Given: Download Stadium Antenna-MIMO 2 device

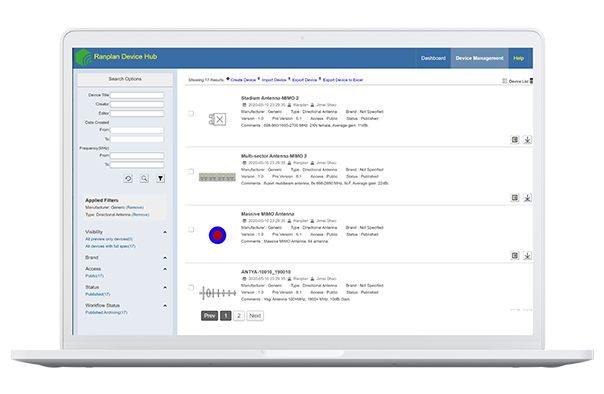Looking at the screenshot, I should click(527, 139).
